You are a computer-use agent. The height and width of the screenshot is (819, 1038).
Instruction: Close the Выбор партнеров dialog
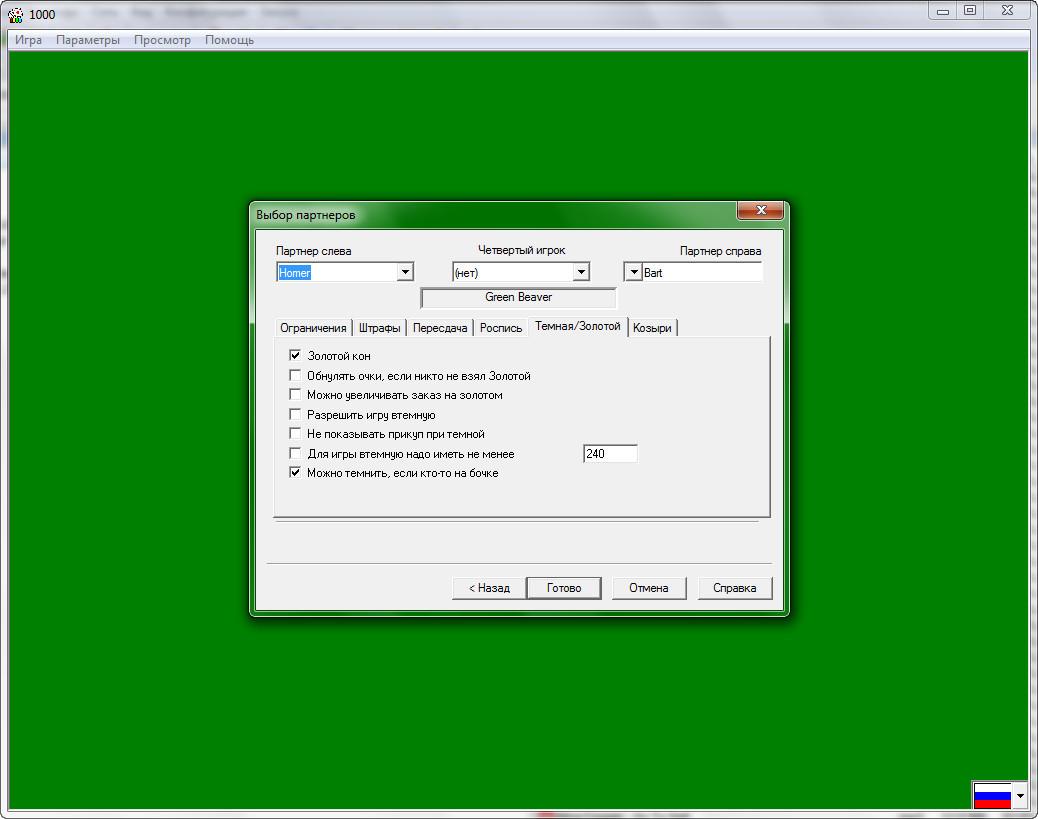(761, 211)
